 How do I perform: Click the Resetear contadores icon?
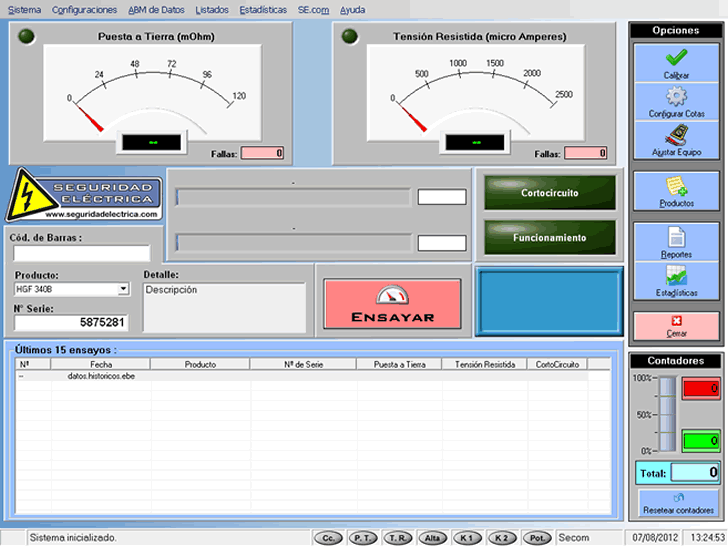(x=679, y=497)
